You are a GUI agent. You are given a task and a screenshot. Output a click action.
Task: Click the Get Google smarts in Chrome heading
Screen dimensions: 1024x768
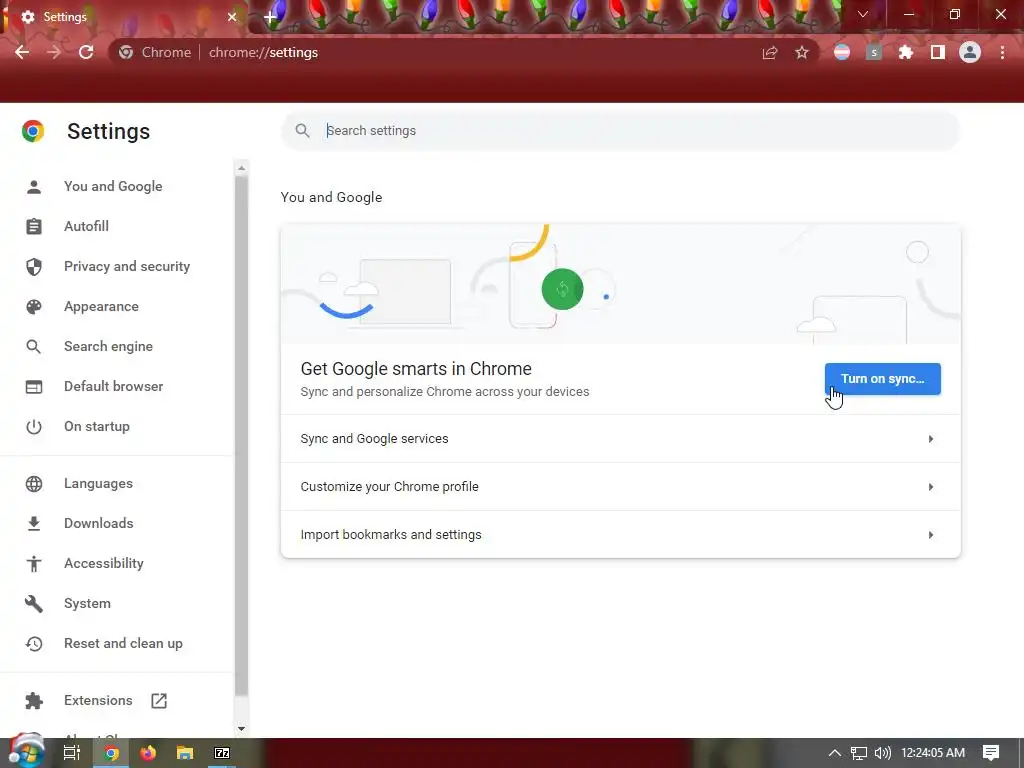pos(416,368)
